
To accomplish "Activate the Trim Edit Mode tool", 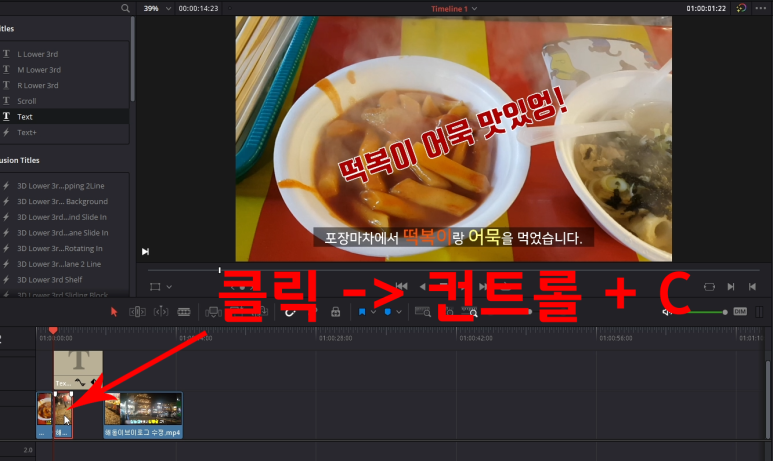I will coord(137,312).
